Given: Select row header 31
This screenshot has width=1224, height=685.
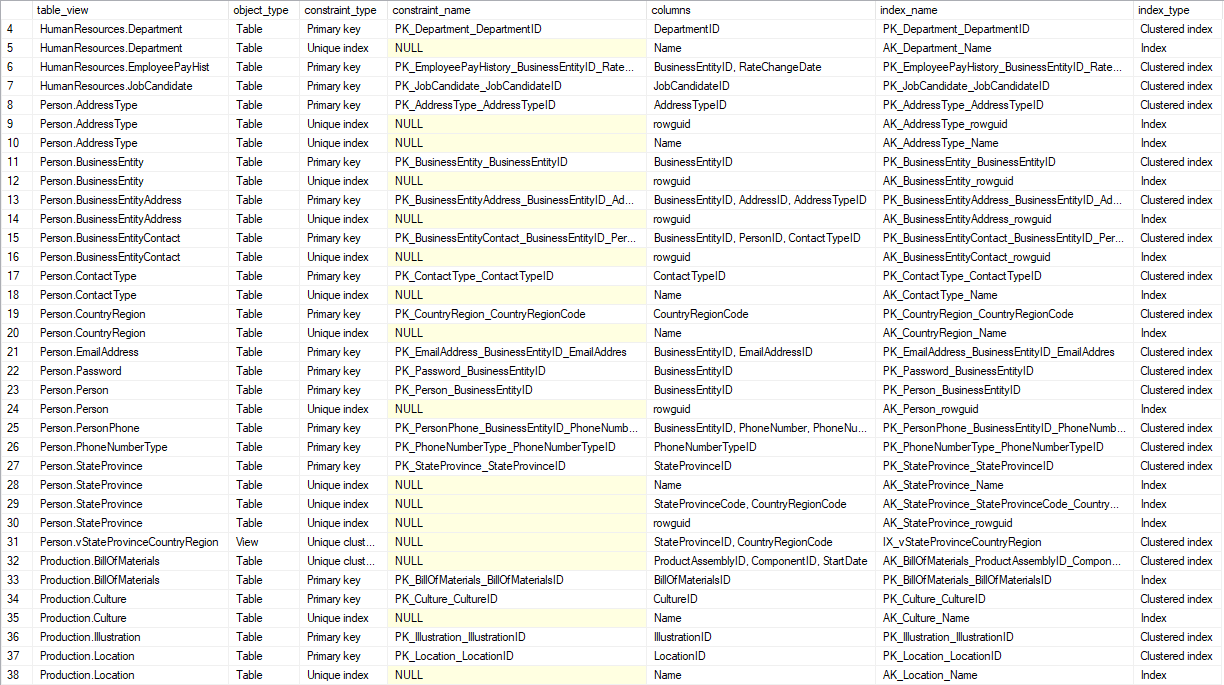Looking at the screenshot, I should (14, 541).
